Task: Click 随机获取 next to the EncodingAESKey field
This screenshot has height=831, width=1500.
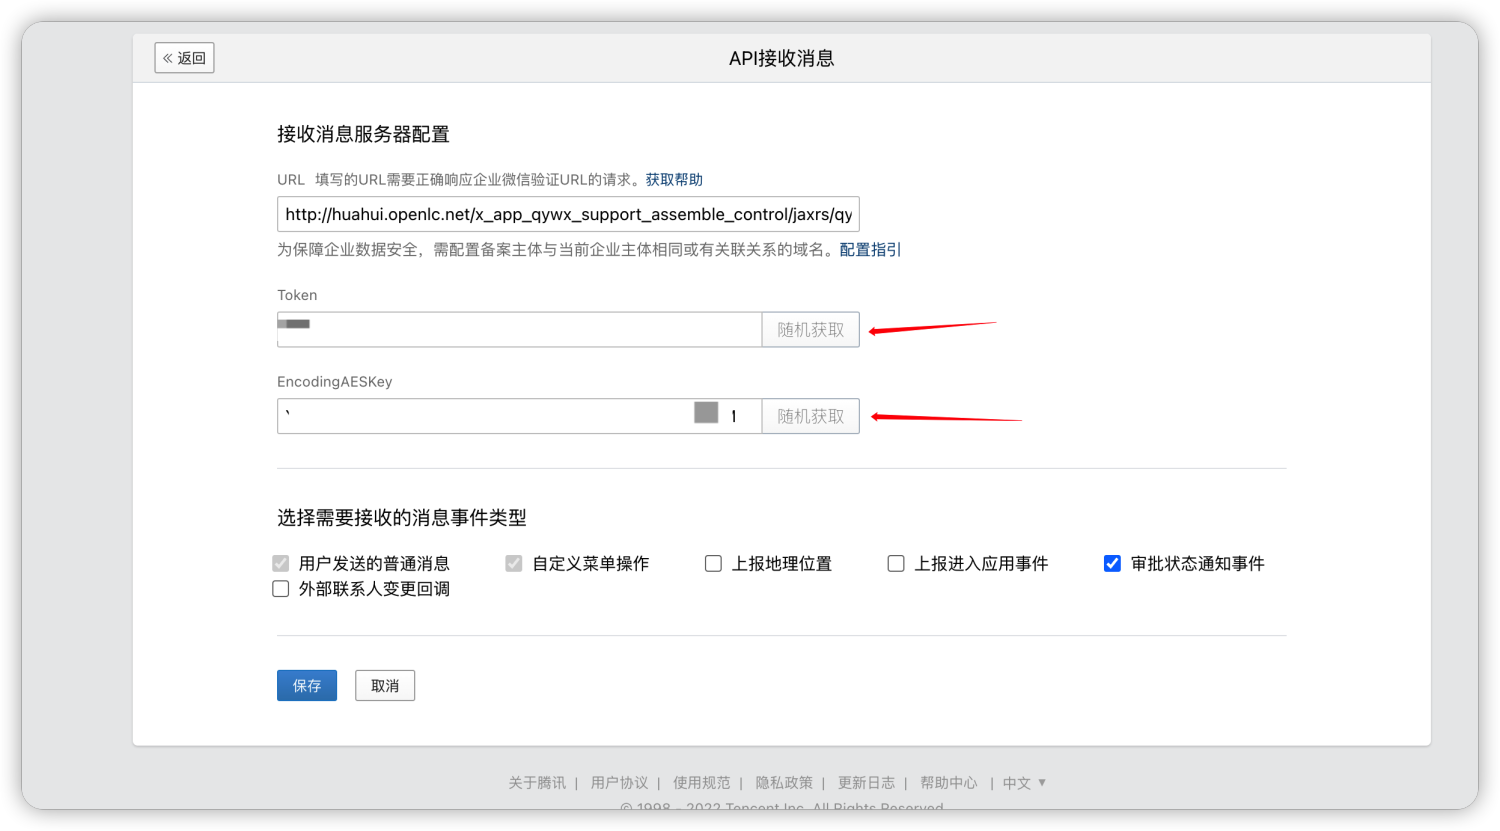Action: click(x=810, y=416)
